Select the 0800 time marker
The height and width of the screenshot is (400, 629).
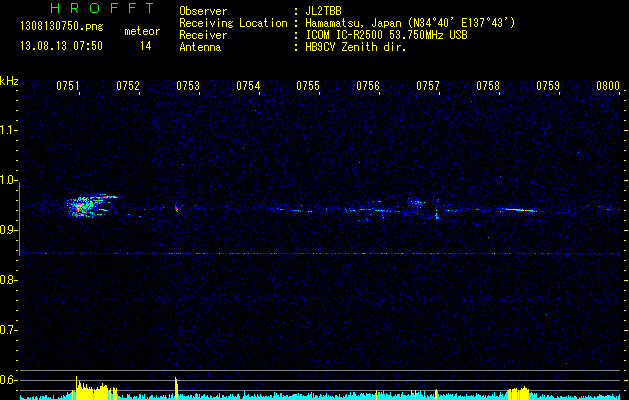coord(608,87)
